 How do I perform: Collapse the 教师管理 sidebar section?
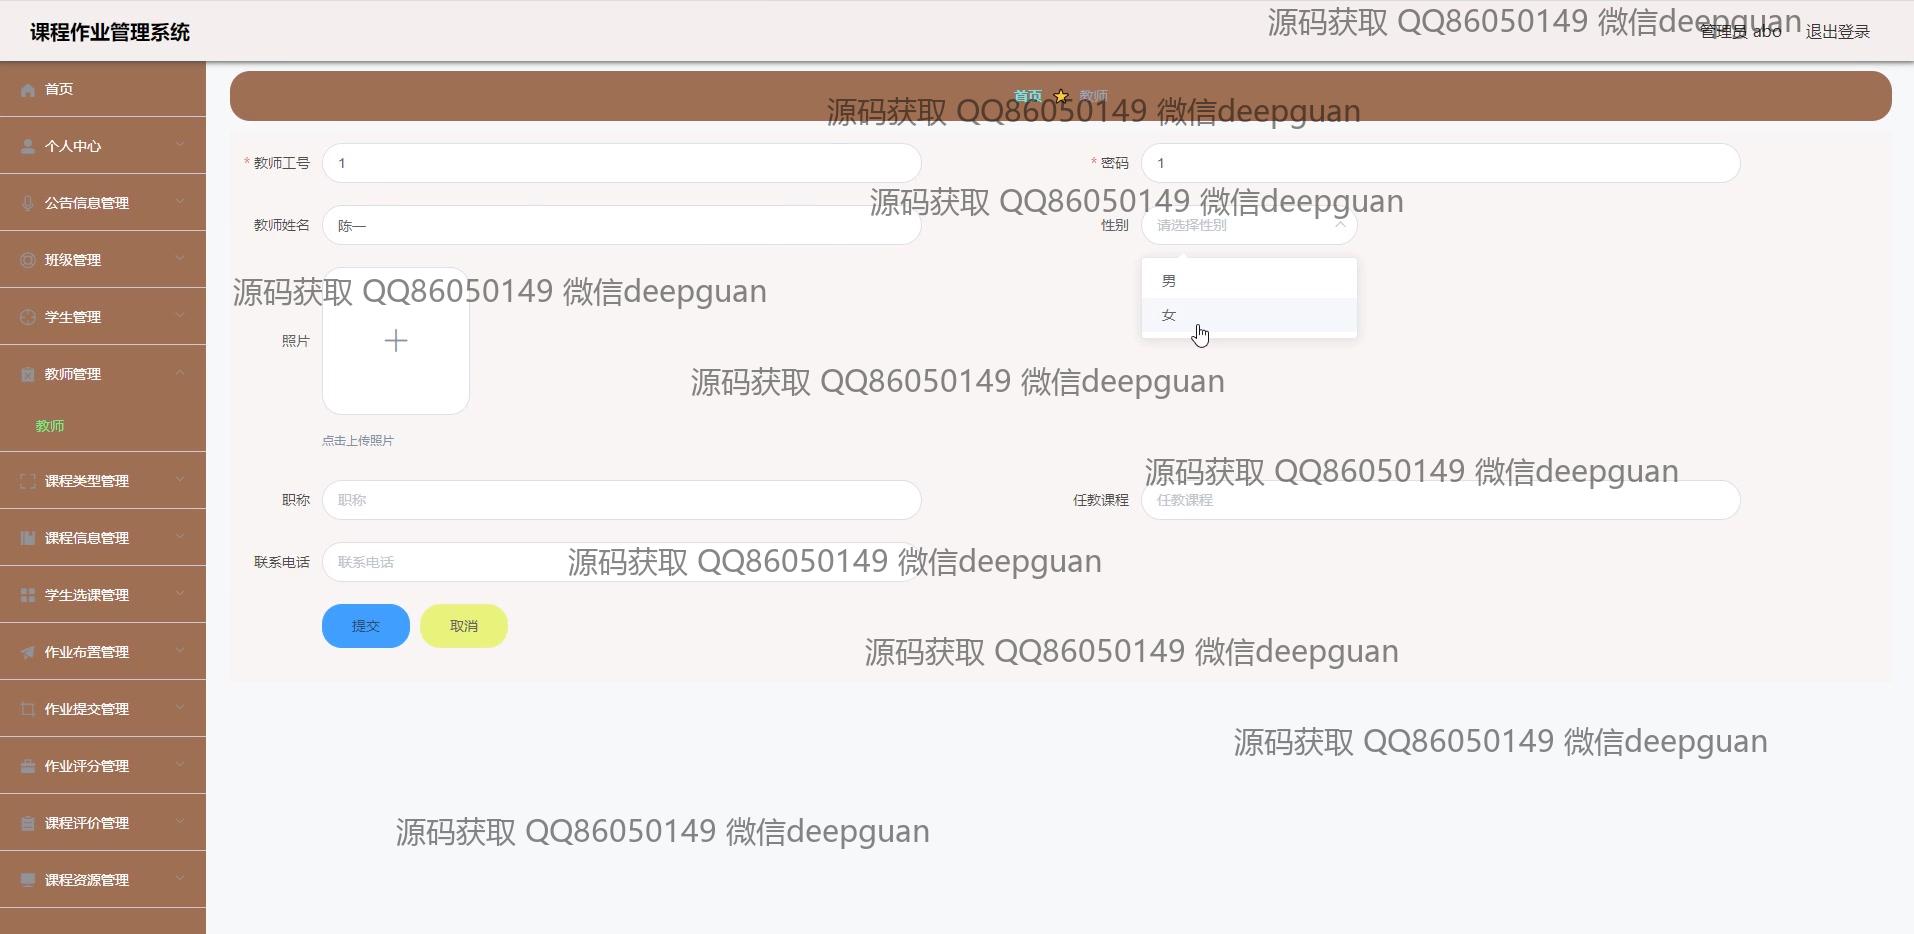(103, 374)
